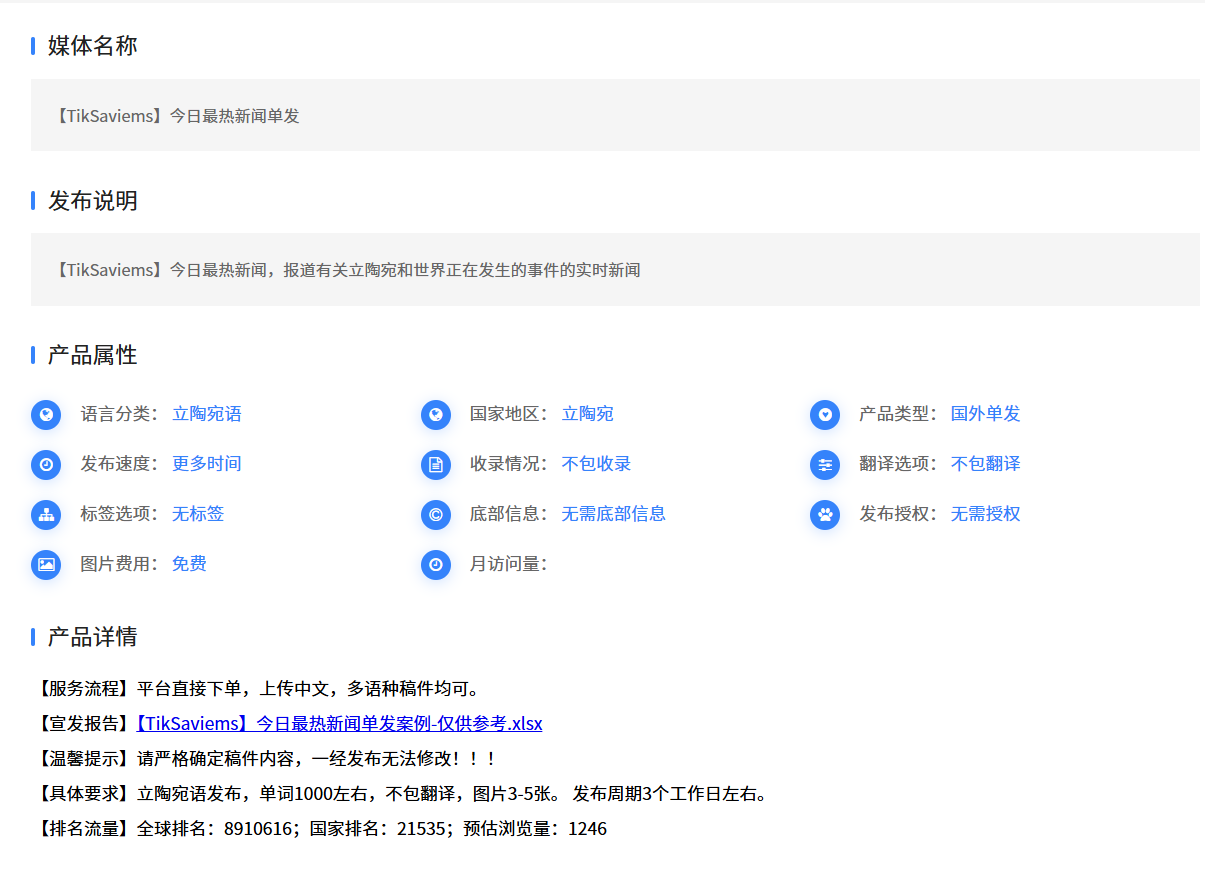1205x872 pixels.
Task: Click the clock icon beside 月访问量
Action: pyautogui.click(x=435, y=564)
